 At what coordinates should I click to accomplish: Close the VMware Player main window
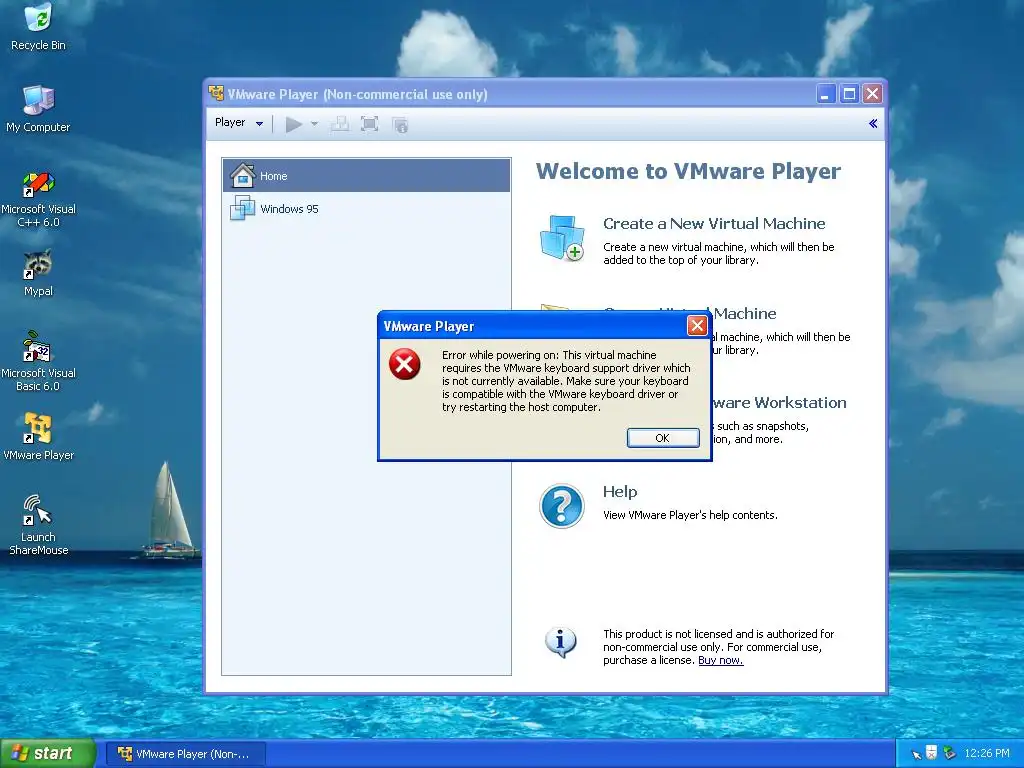pyautogui.click(x=872, y=94)
